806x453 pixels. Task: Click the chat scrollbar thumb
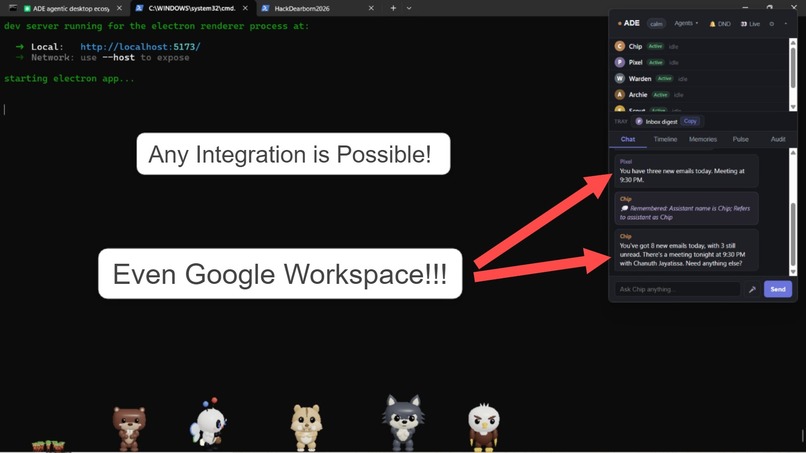[793, 232]
